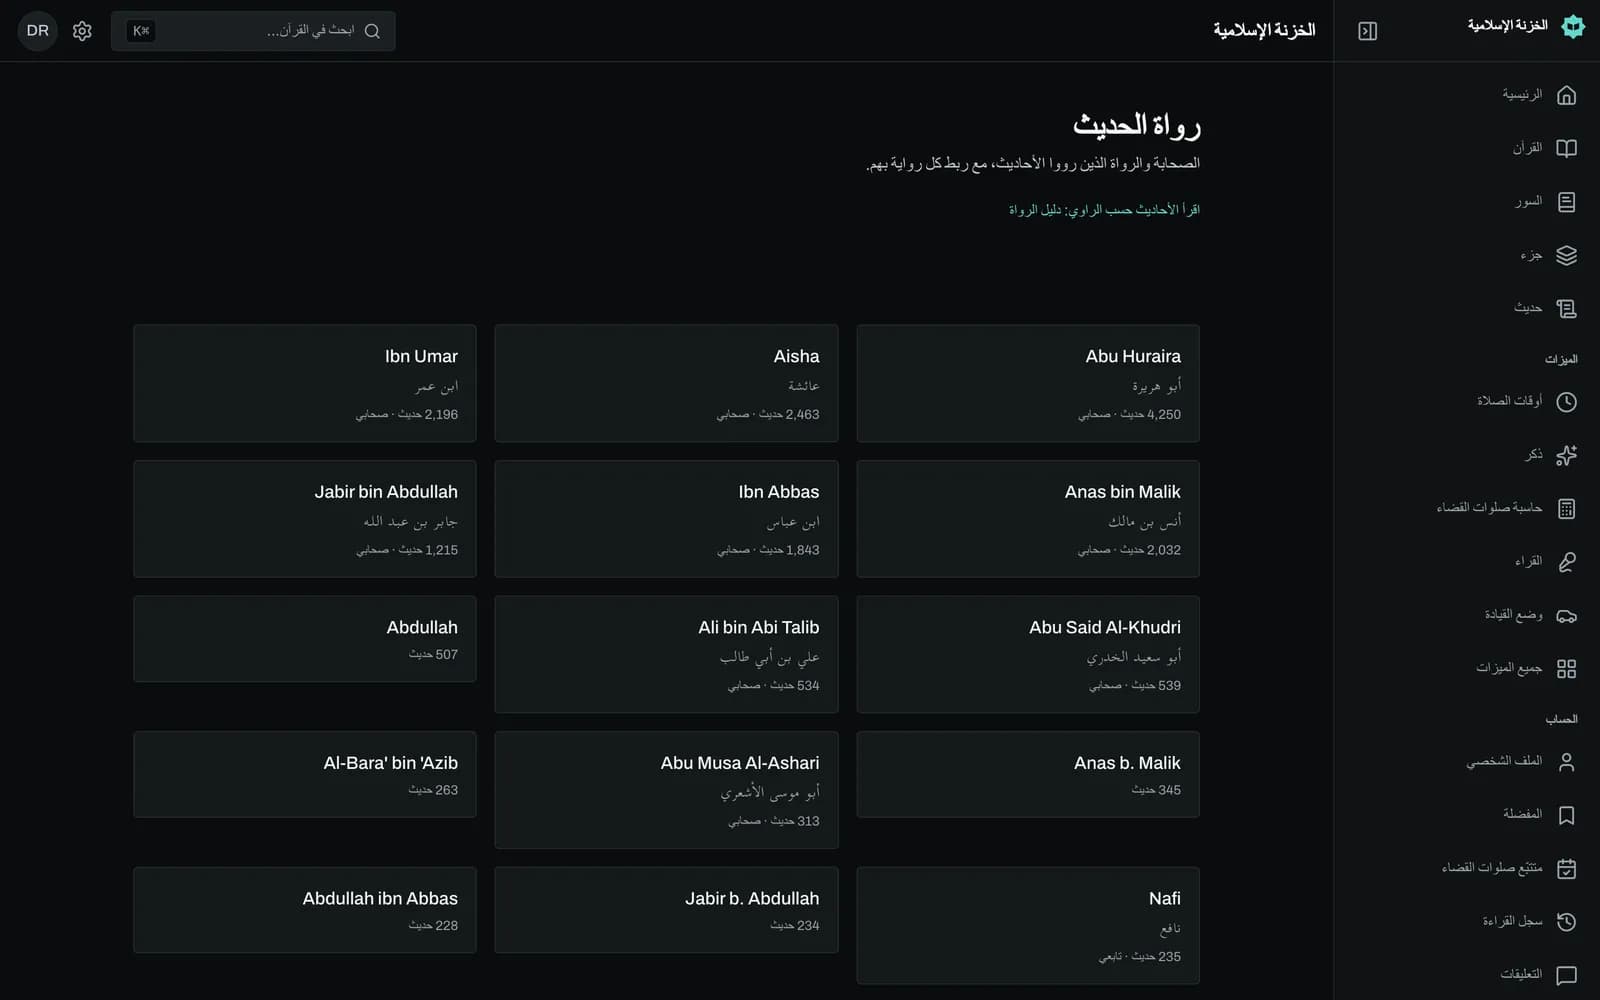1600x1000 pixels.
Task: Focus the Quran search field
Action: 253,31
